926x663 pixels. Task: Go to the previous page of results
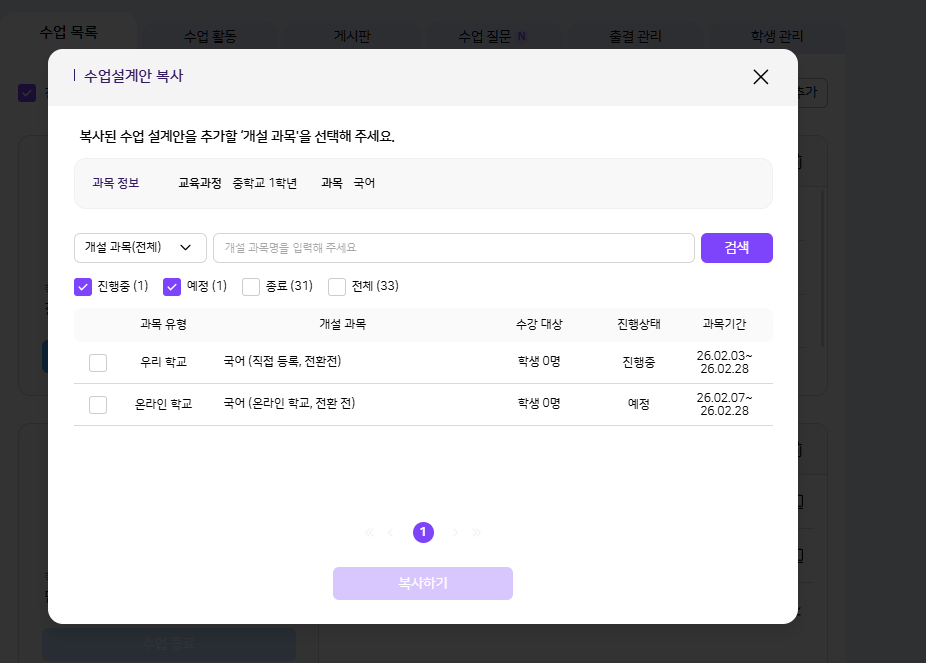(x=390, y=532)
